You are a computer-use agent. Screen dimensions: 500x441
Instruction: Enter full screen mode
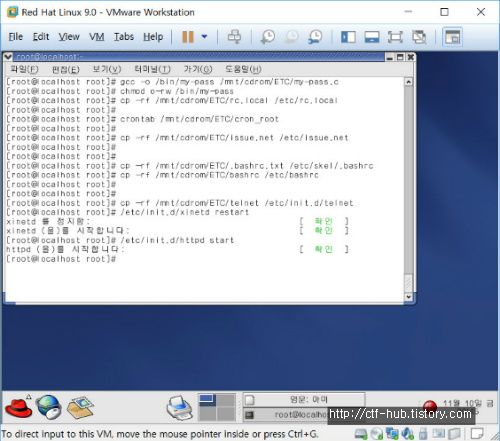click(395, 37)
